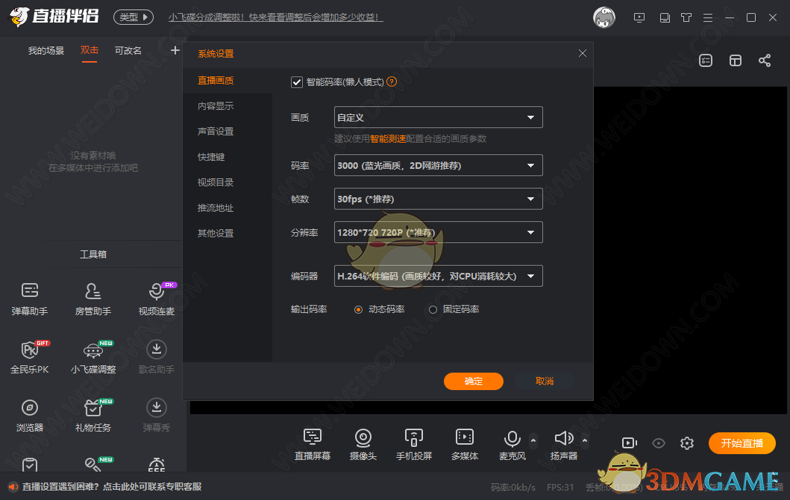Mute the 扬声器 speaker
Screen dimensions: 790x500
tap(564, 444)
